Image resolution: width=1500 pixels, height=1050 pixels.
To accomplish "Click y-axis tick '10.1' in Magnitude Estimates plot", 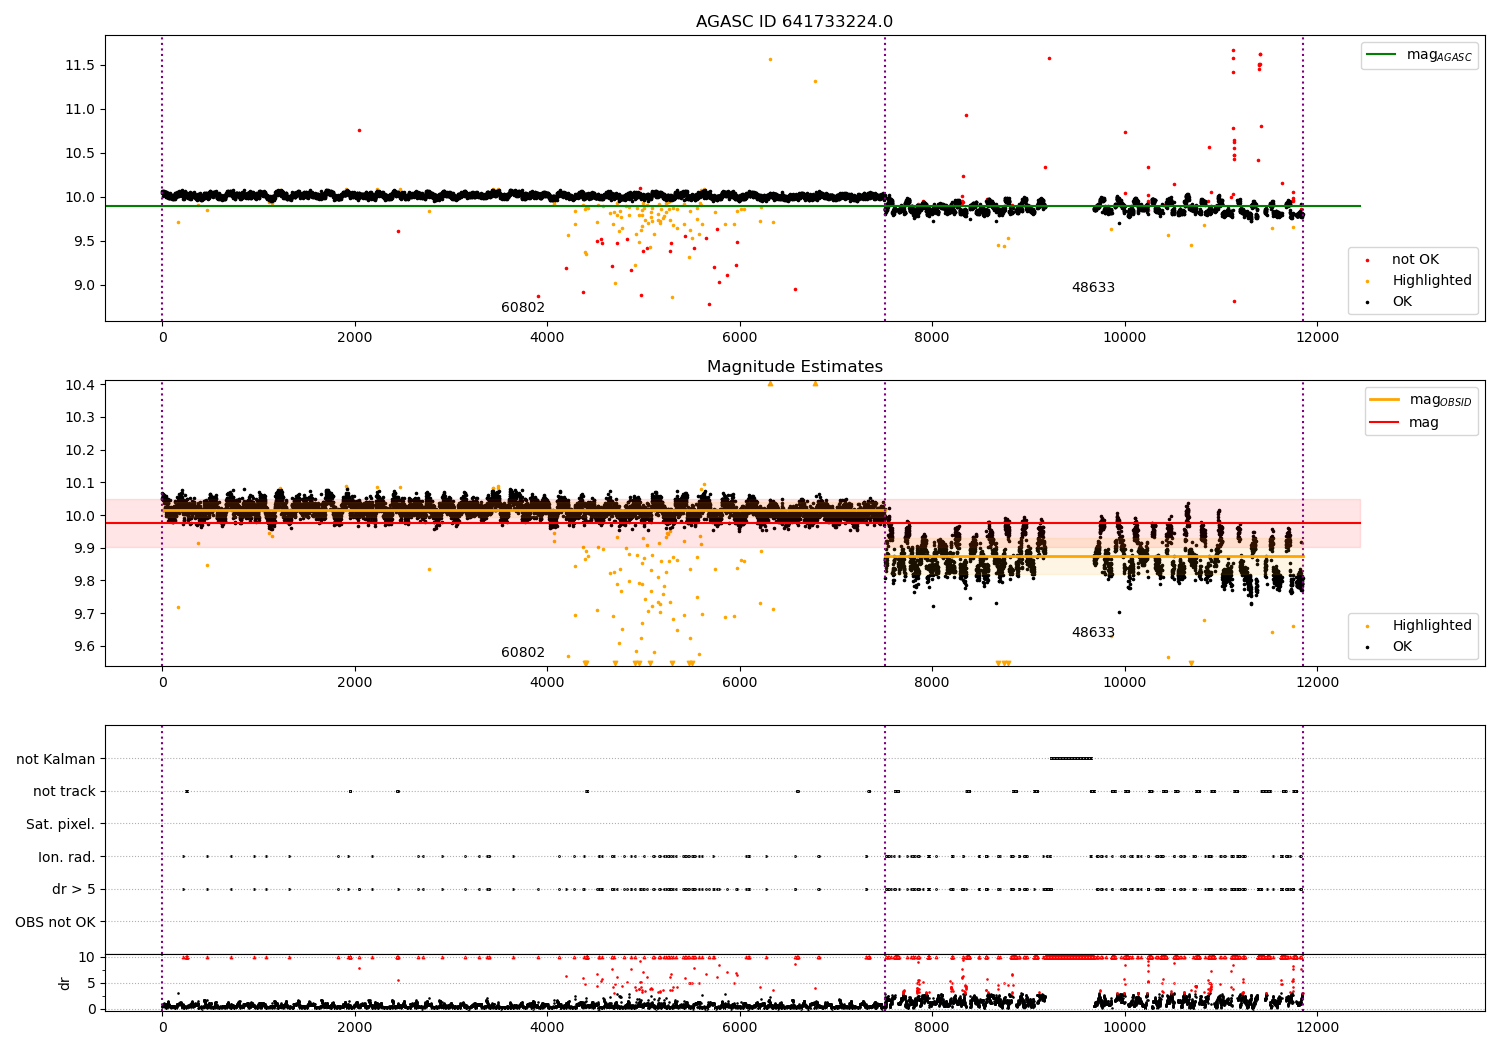I will tap(79, 483).
